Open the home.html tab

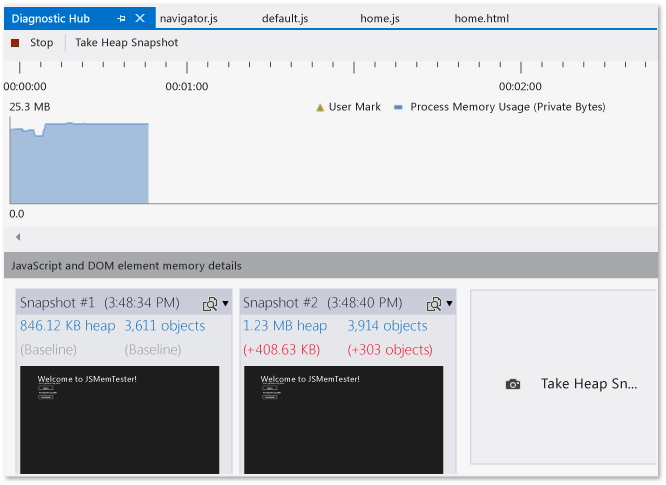pos(482,19)
